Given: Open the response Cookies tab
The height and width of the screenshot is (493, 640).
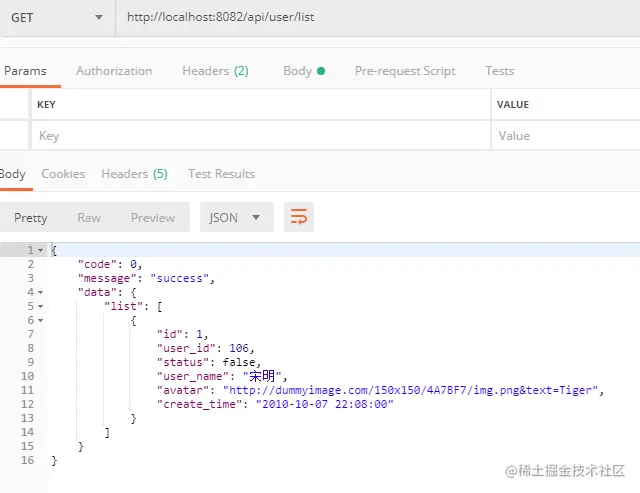Looking at the screenshot, I should point(63,174).
